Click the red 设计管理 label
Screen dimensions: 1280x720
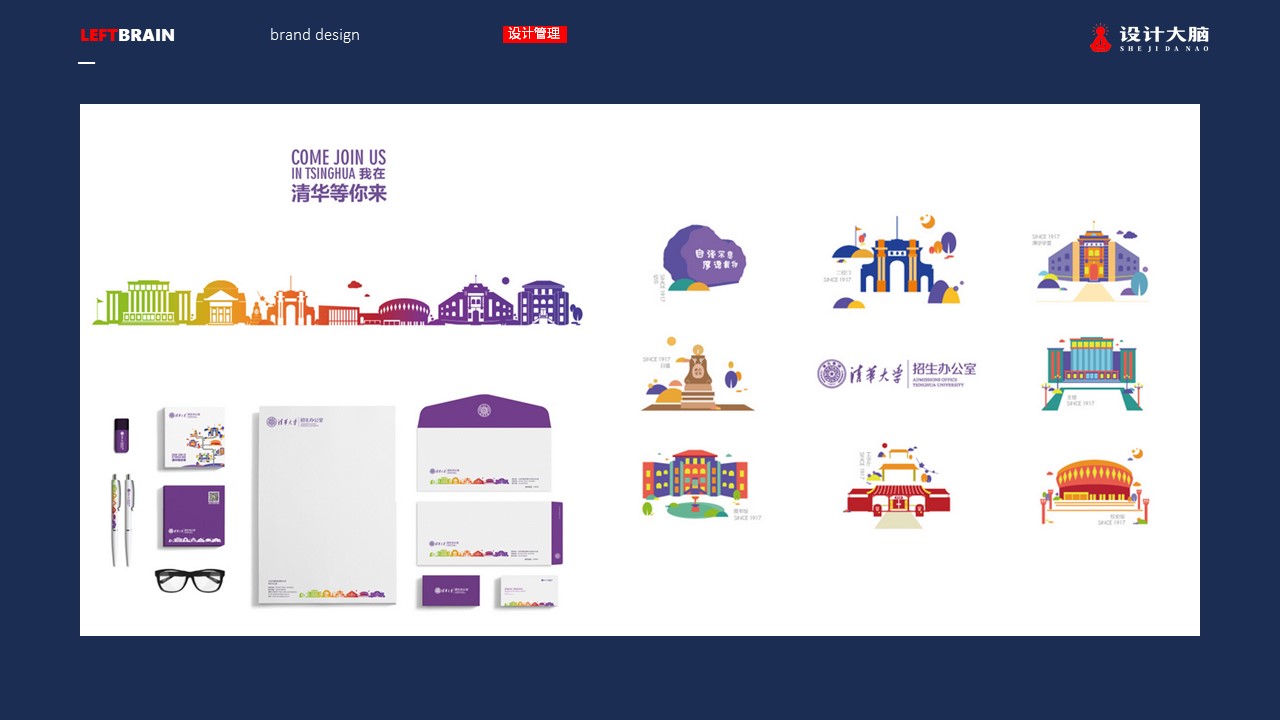[x=535, y=34]
